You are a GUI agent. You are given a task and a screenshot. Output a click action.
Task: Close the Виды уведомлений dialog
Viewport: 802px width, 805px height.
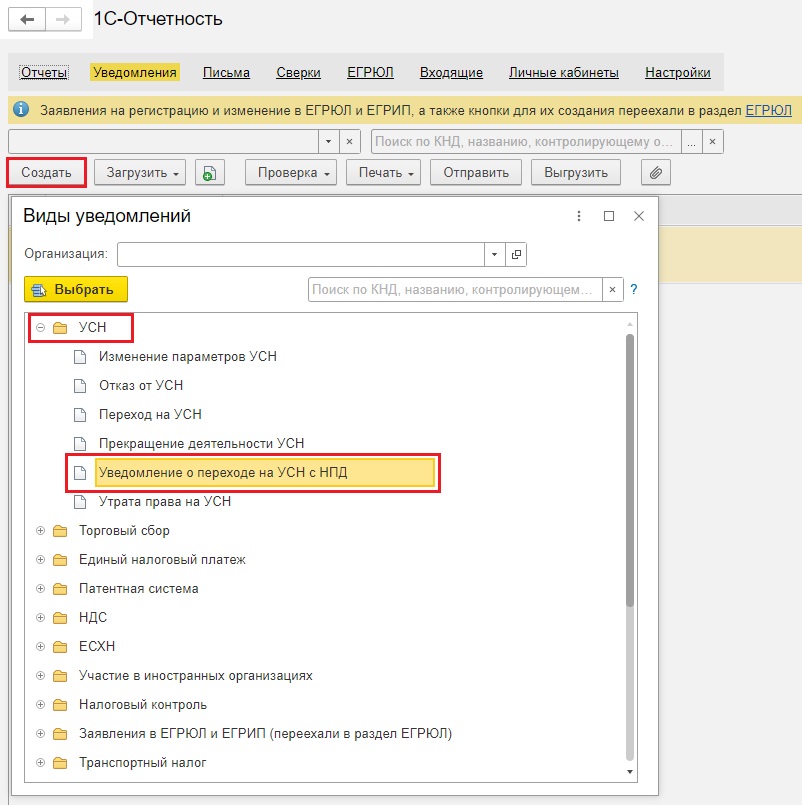pos(639,216)
